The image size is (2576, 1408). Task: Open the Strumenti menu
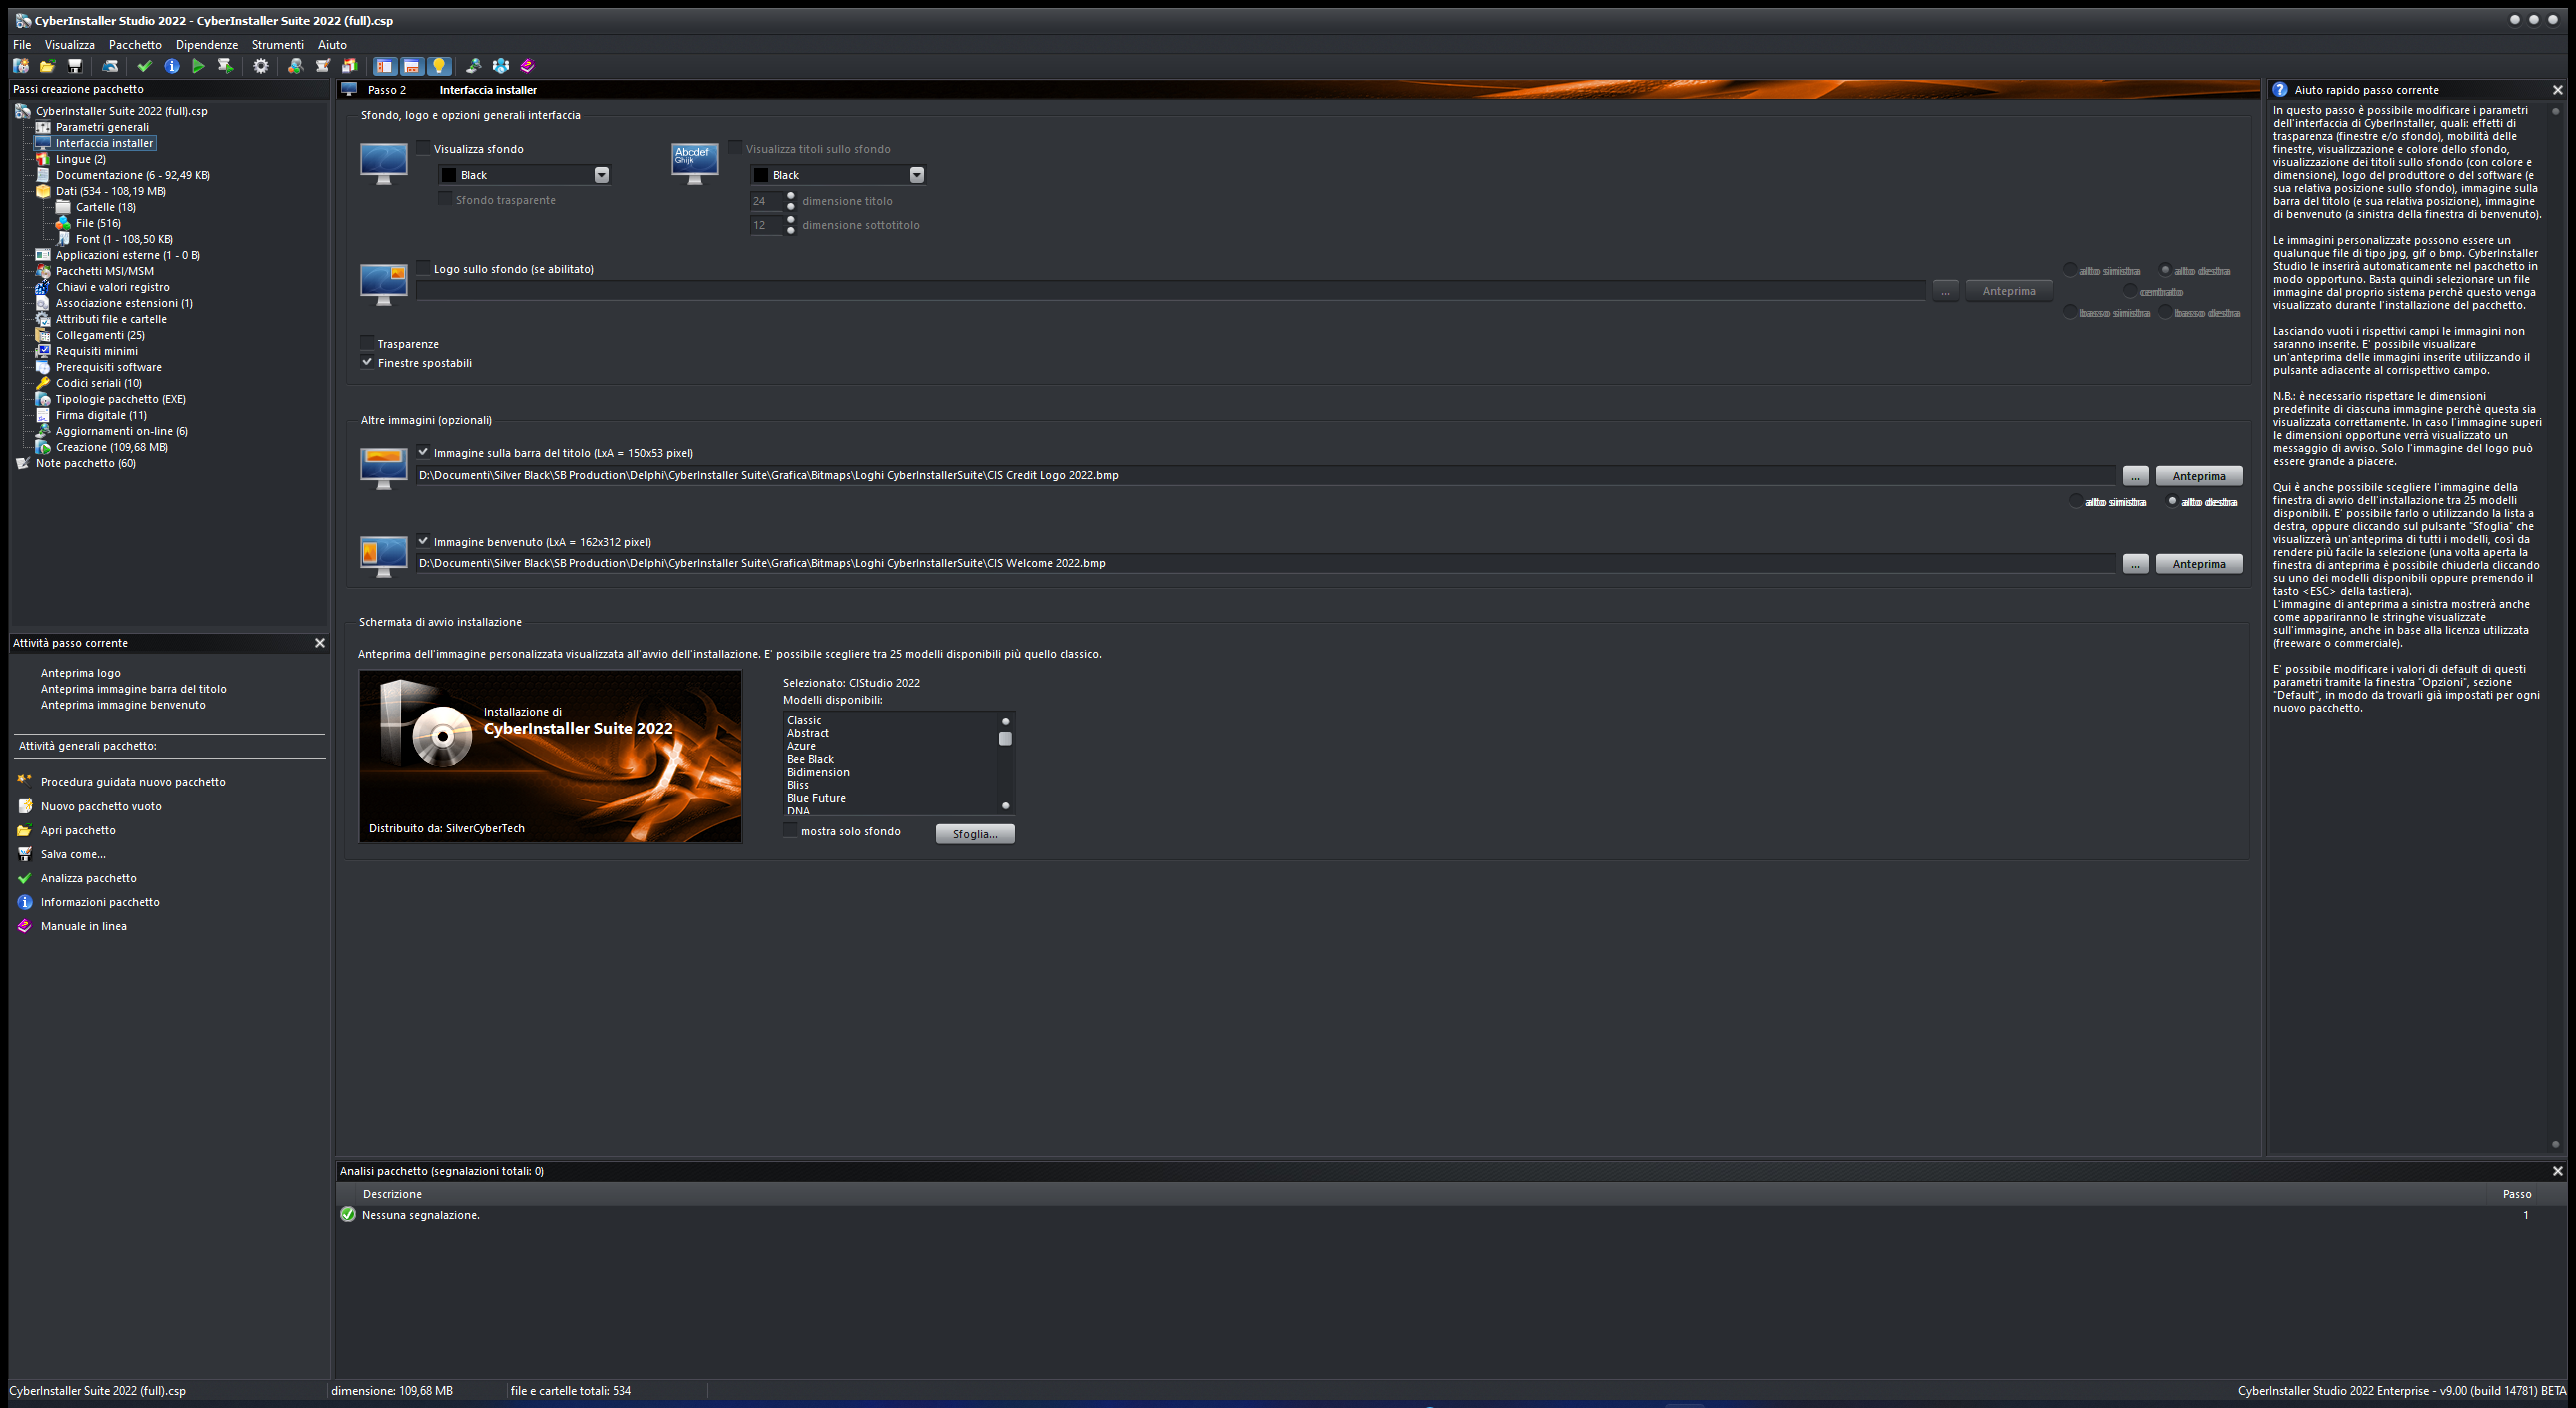click(x=278, y=45)
